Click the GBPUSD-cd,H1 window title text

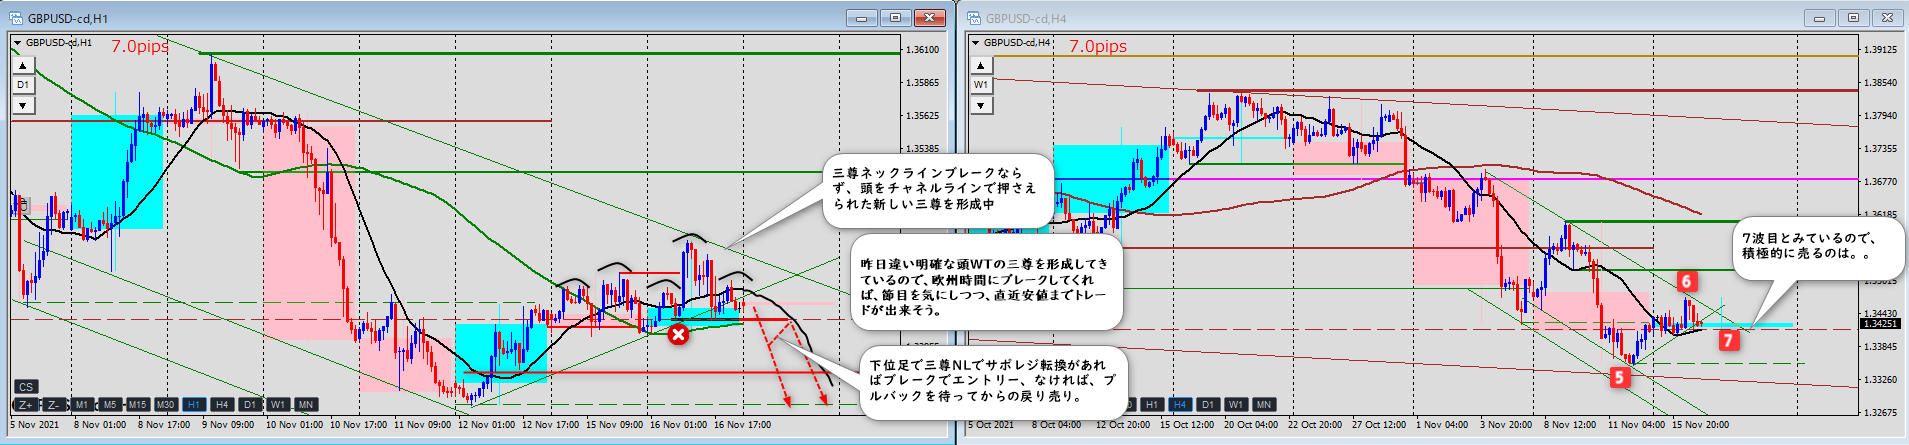(68, 19)
